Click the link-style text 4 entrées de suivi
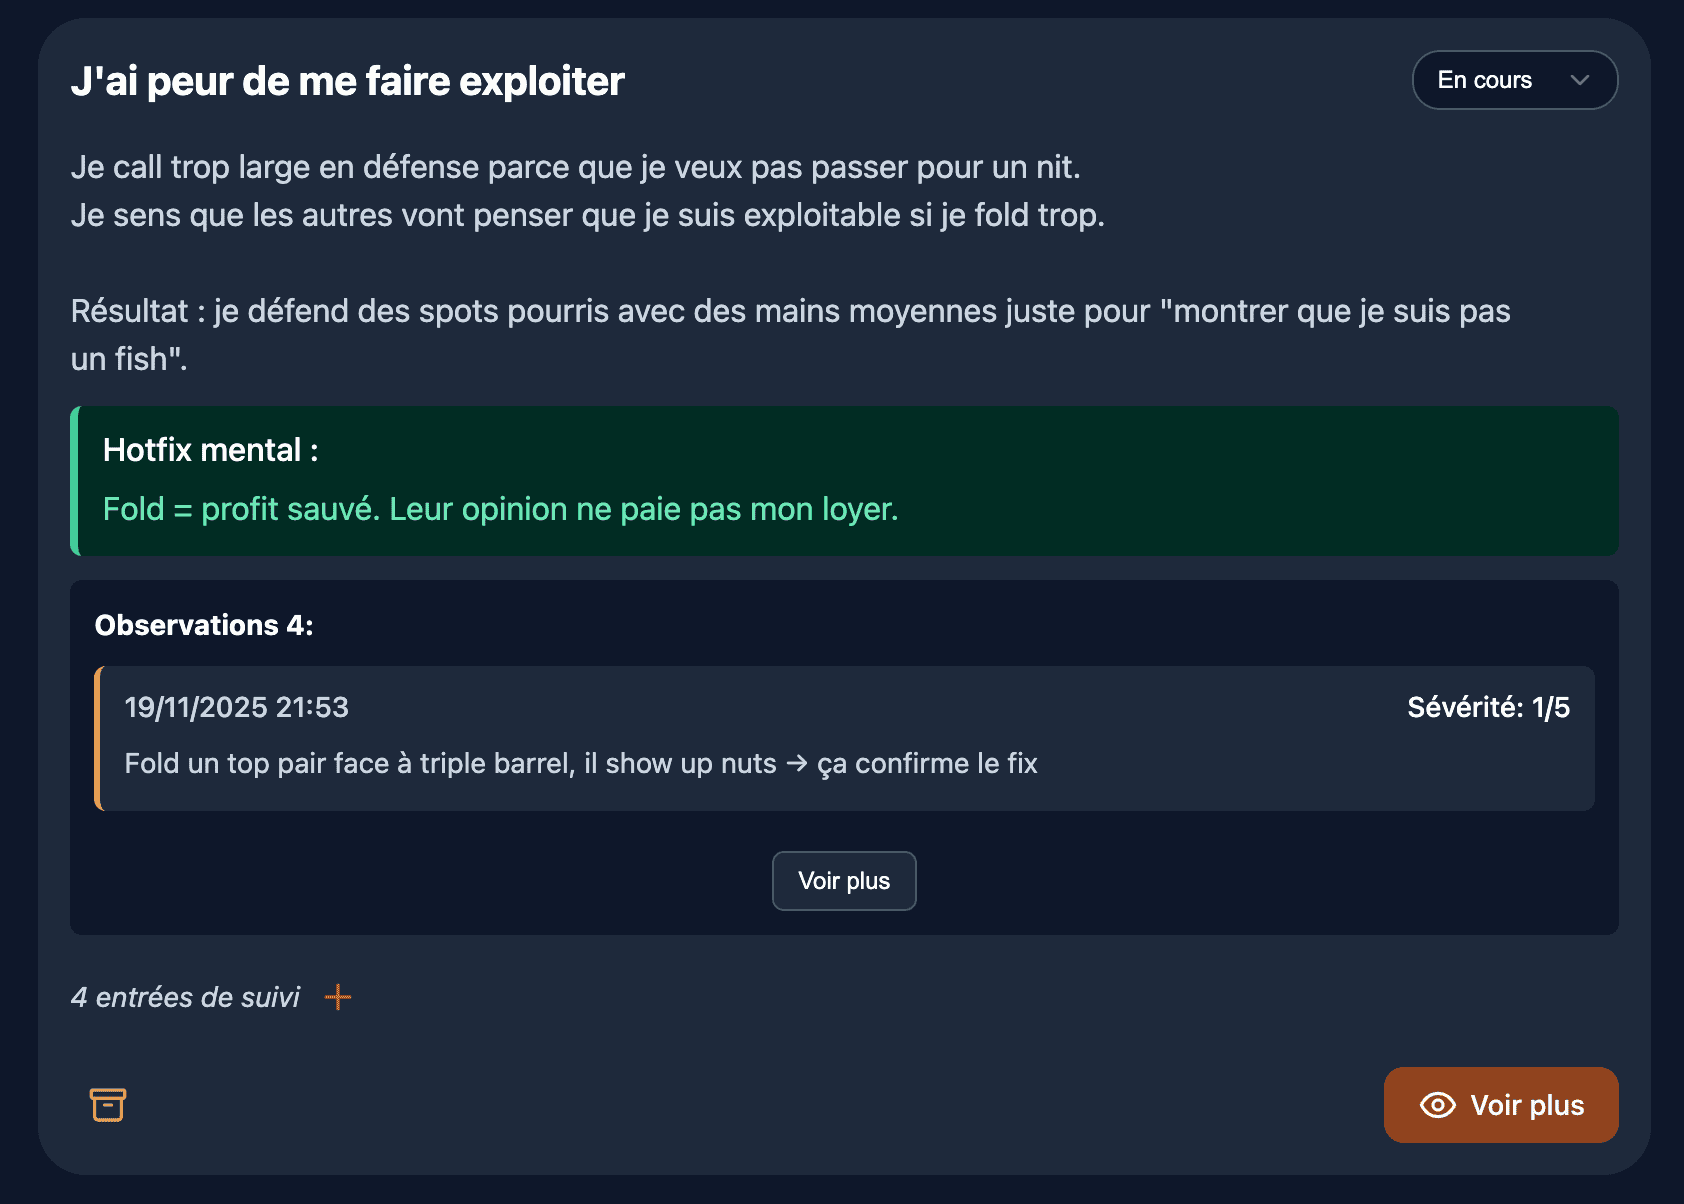Screen dimensions: 1684x1204 pyautogui.click(x=185, y=997)
